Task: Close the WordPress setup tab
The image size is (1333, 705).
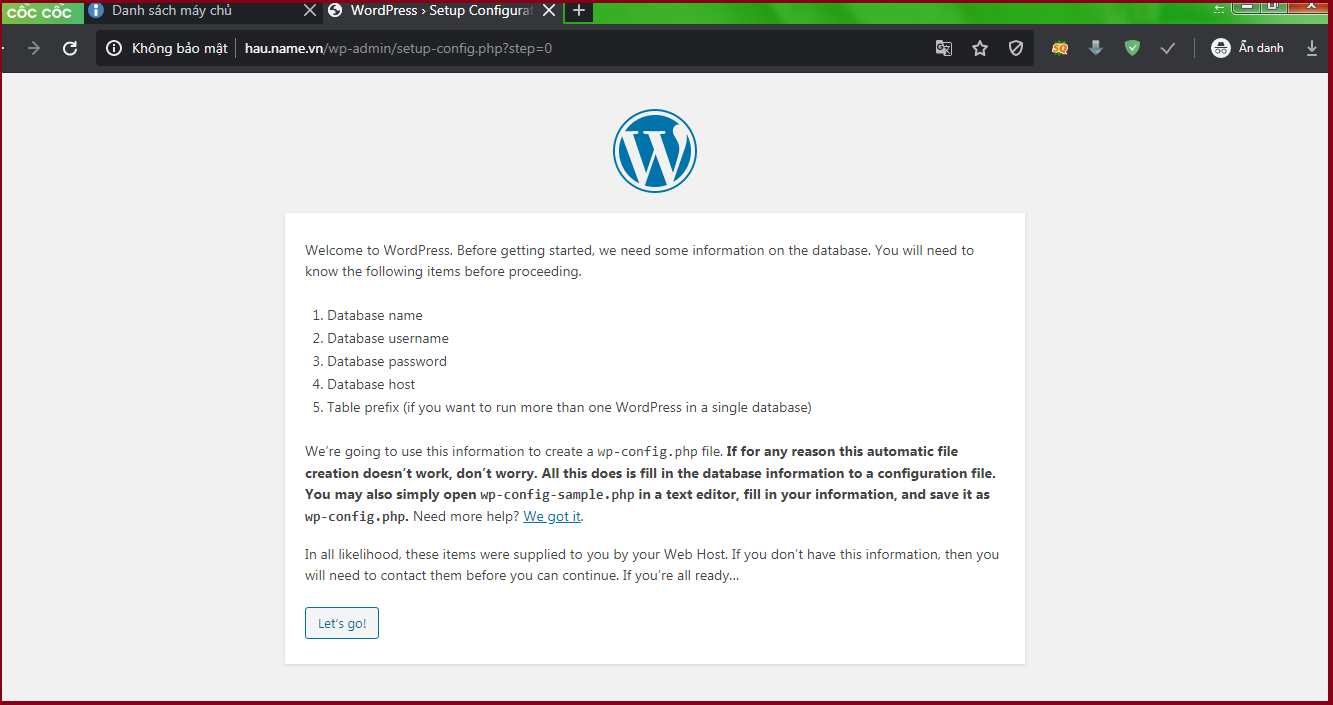Action: tap(548, 11)
